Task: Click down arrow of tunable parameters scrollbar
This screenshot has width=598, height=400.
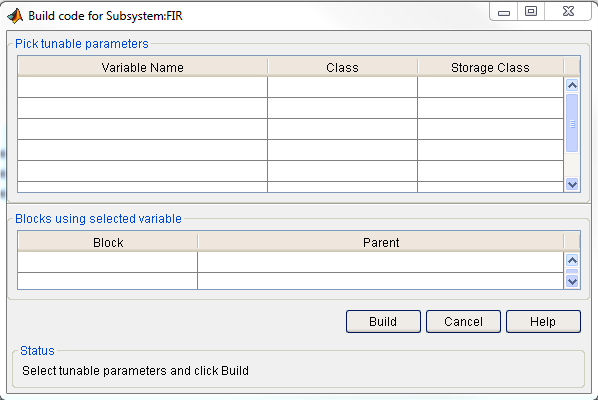Action: tap(572, 185)
